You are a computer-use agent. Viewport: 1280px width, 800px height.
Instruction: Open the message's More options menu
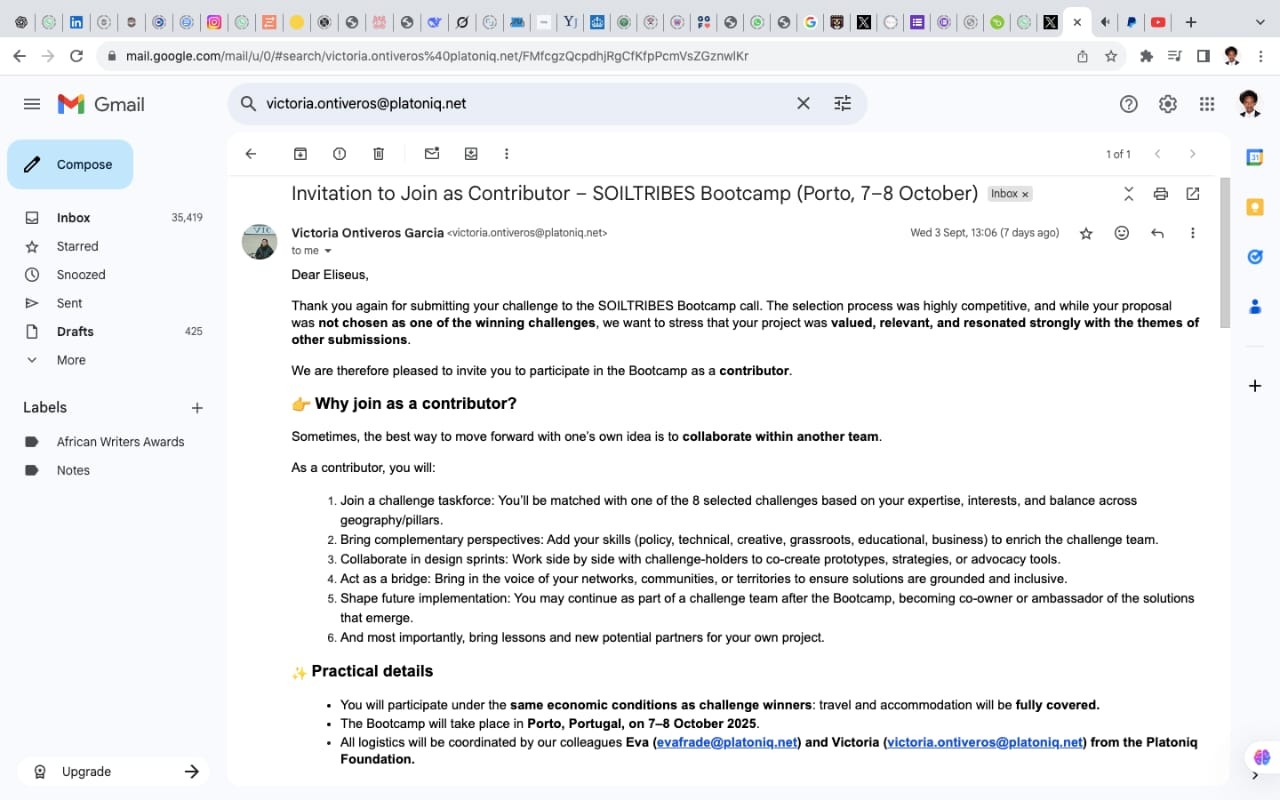tap(1192, 233)
